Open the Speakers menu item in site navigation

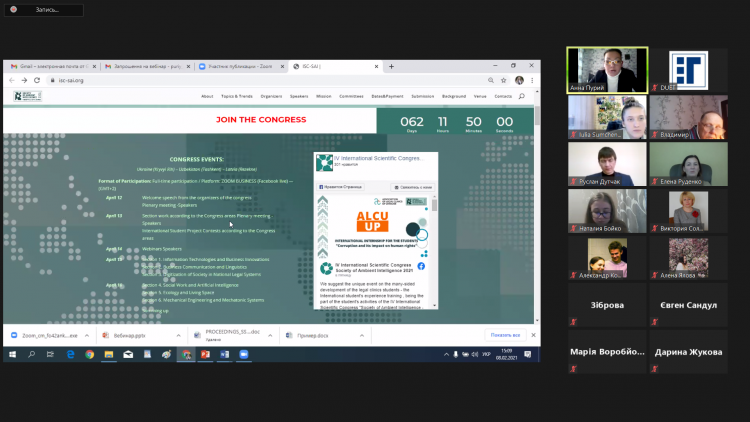pyautogui.click(x=298, y=96)
